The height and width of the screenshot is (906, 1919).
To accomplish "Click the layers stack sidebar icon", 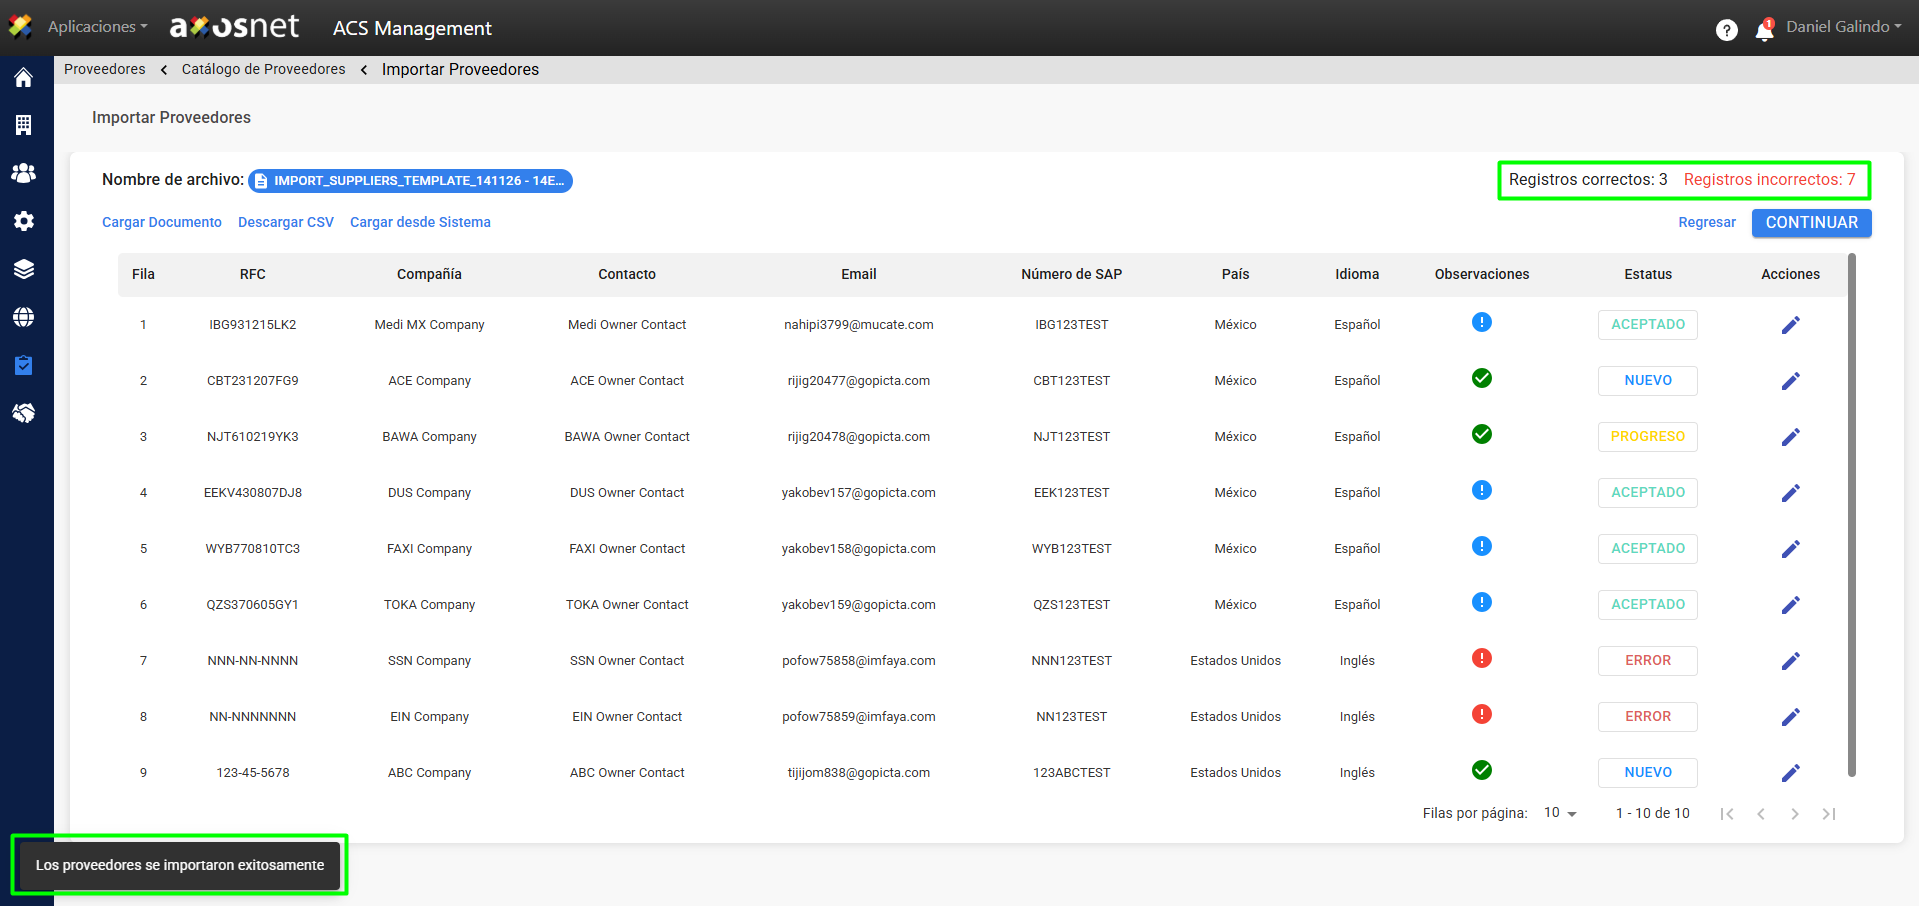I will pyautogui.click(x=23, y=269).
